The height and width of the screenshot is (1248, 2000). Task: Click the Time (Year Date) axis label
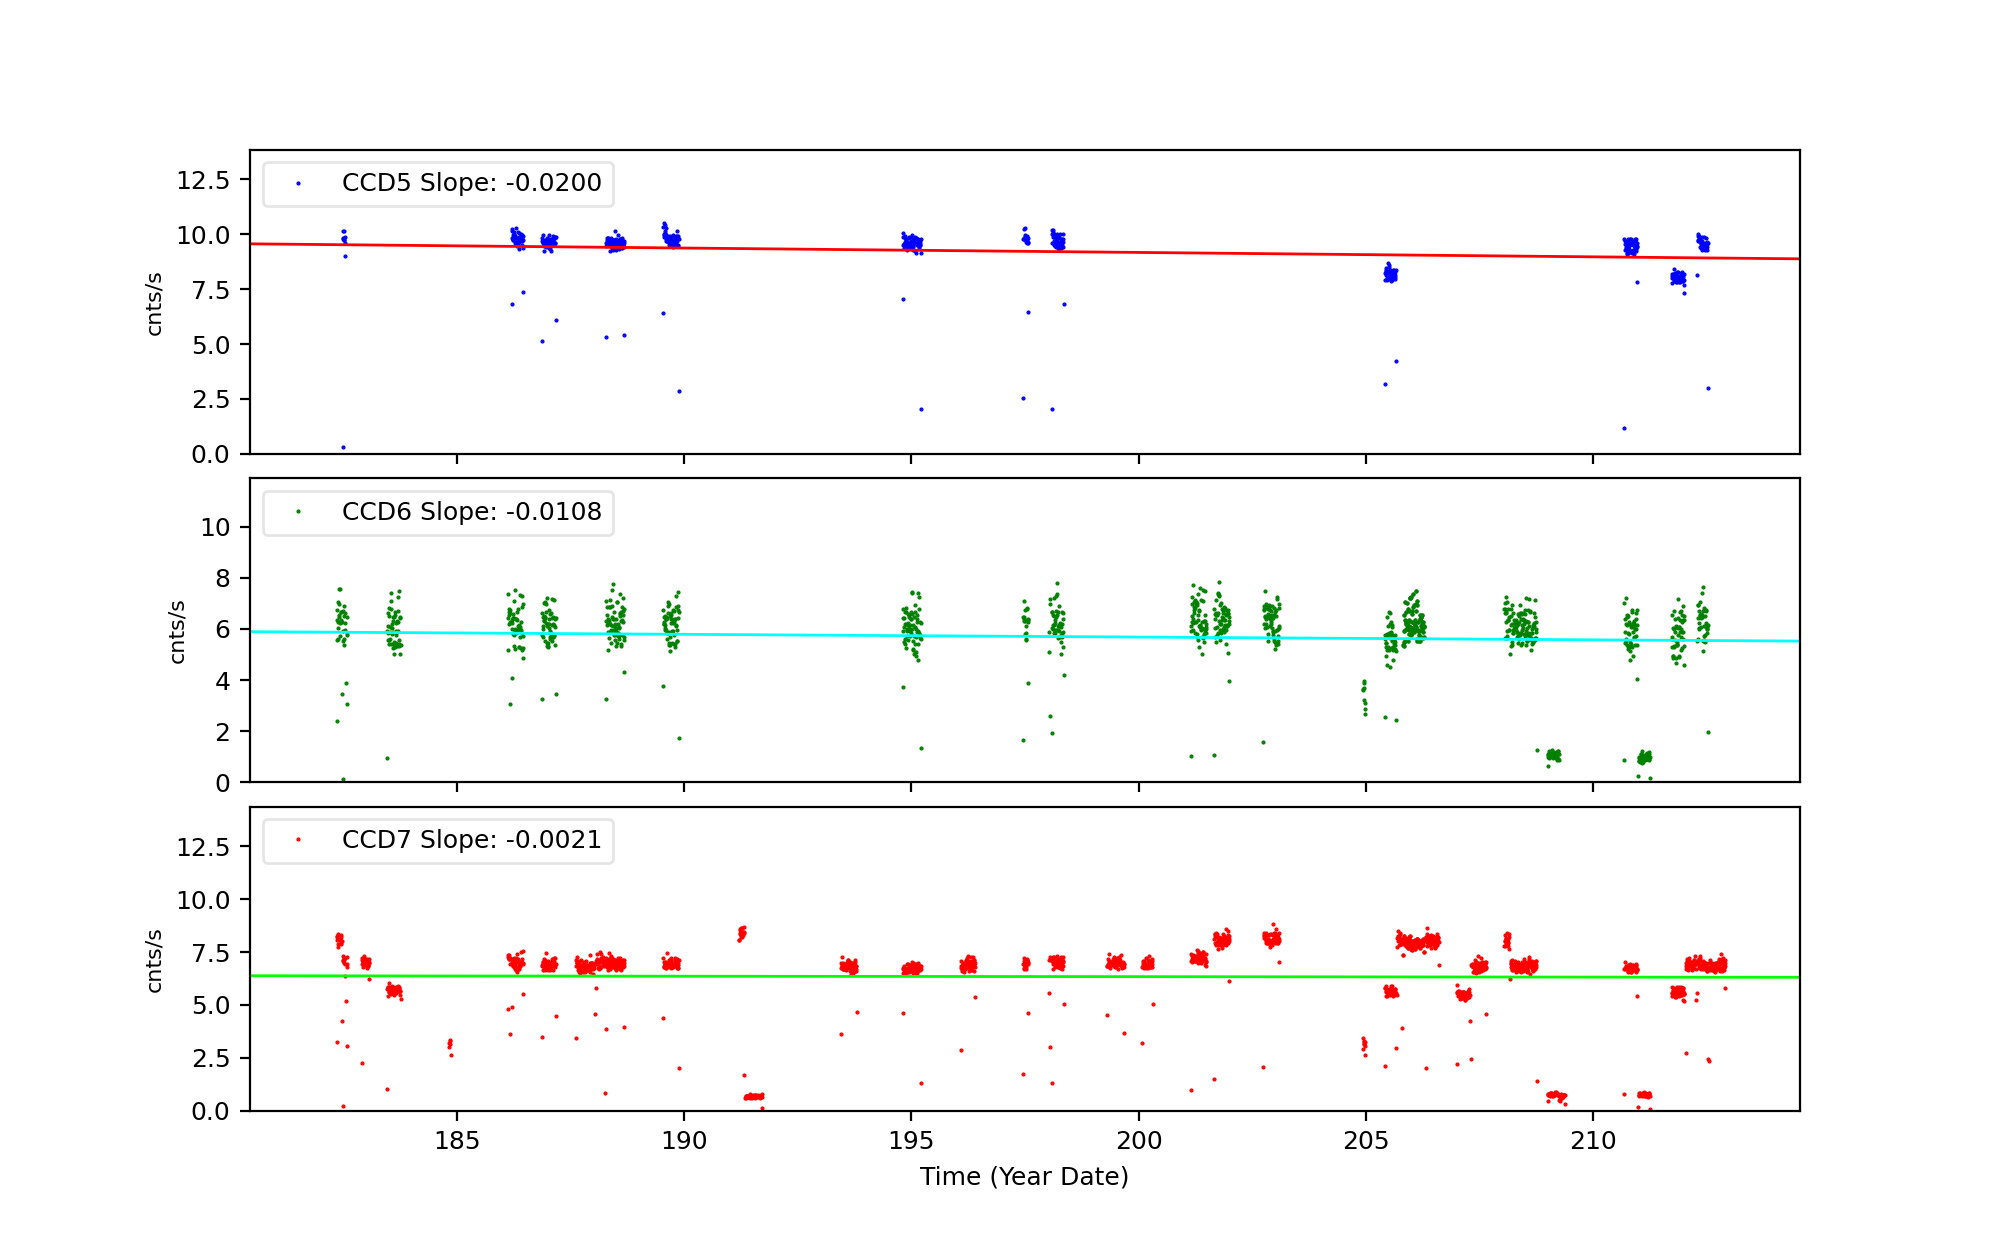coord(1024,1177)
